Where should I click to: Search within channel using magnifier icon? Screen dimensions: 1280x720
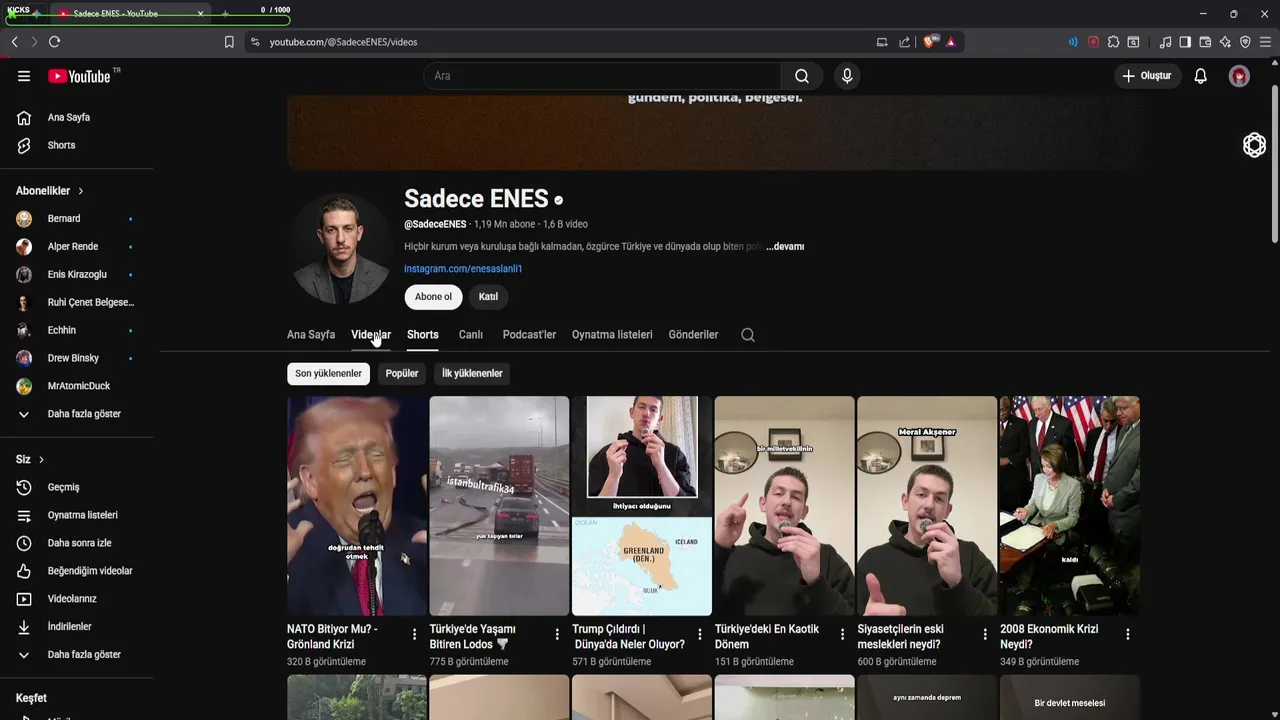[748, 335]
